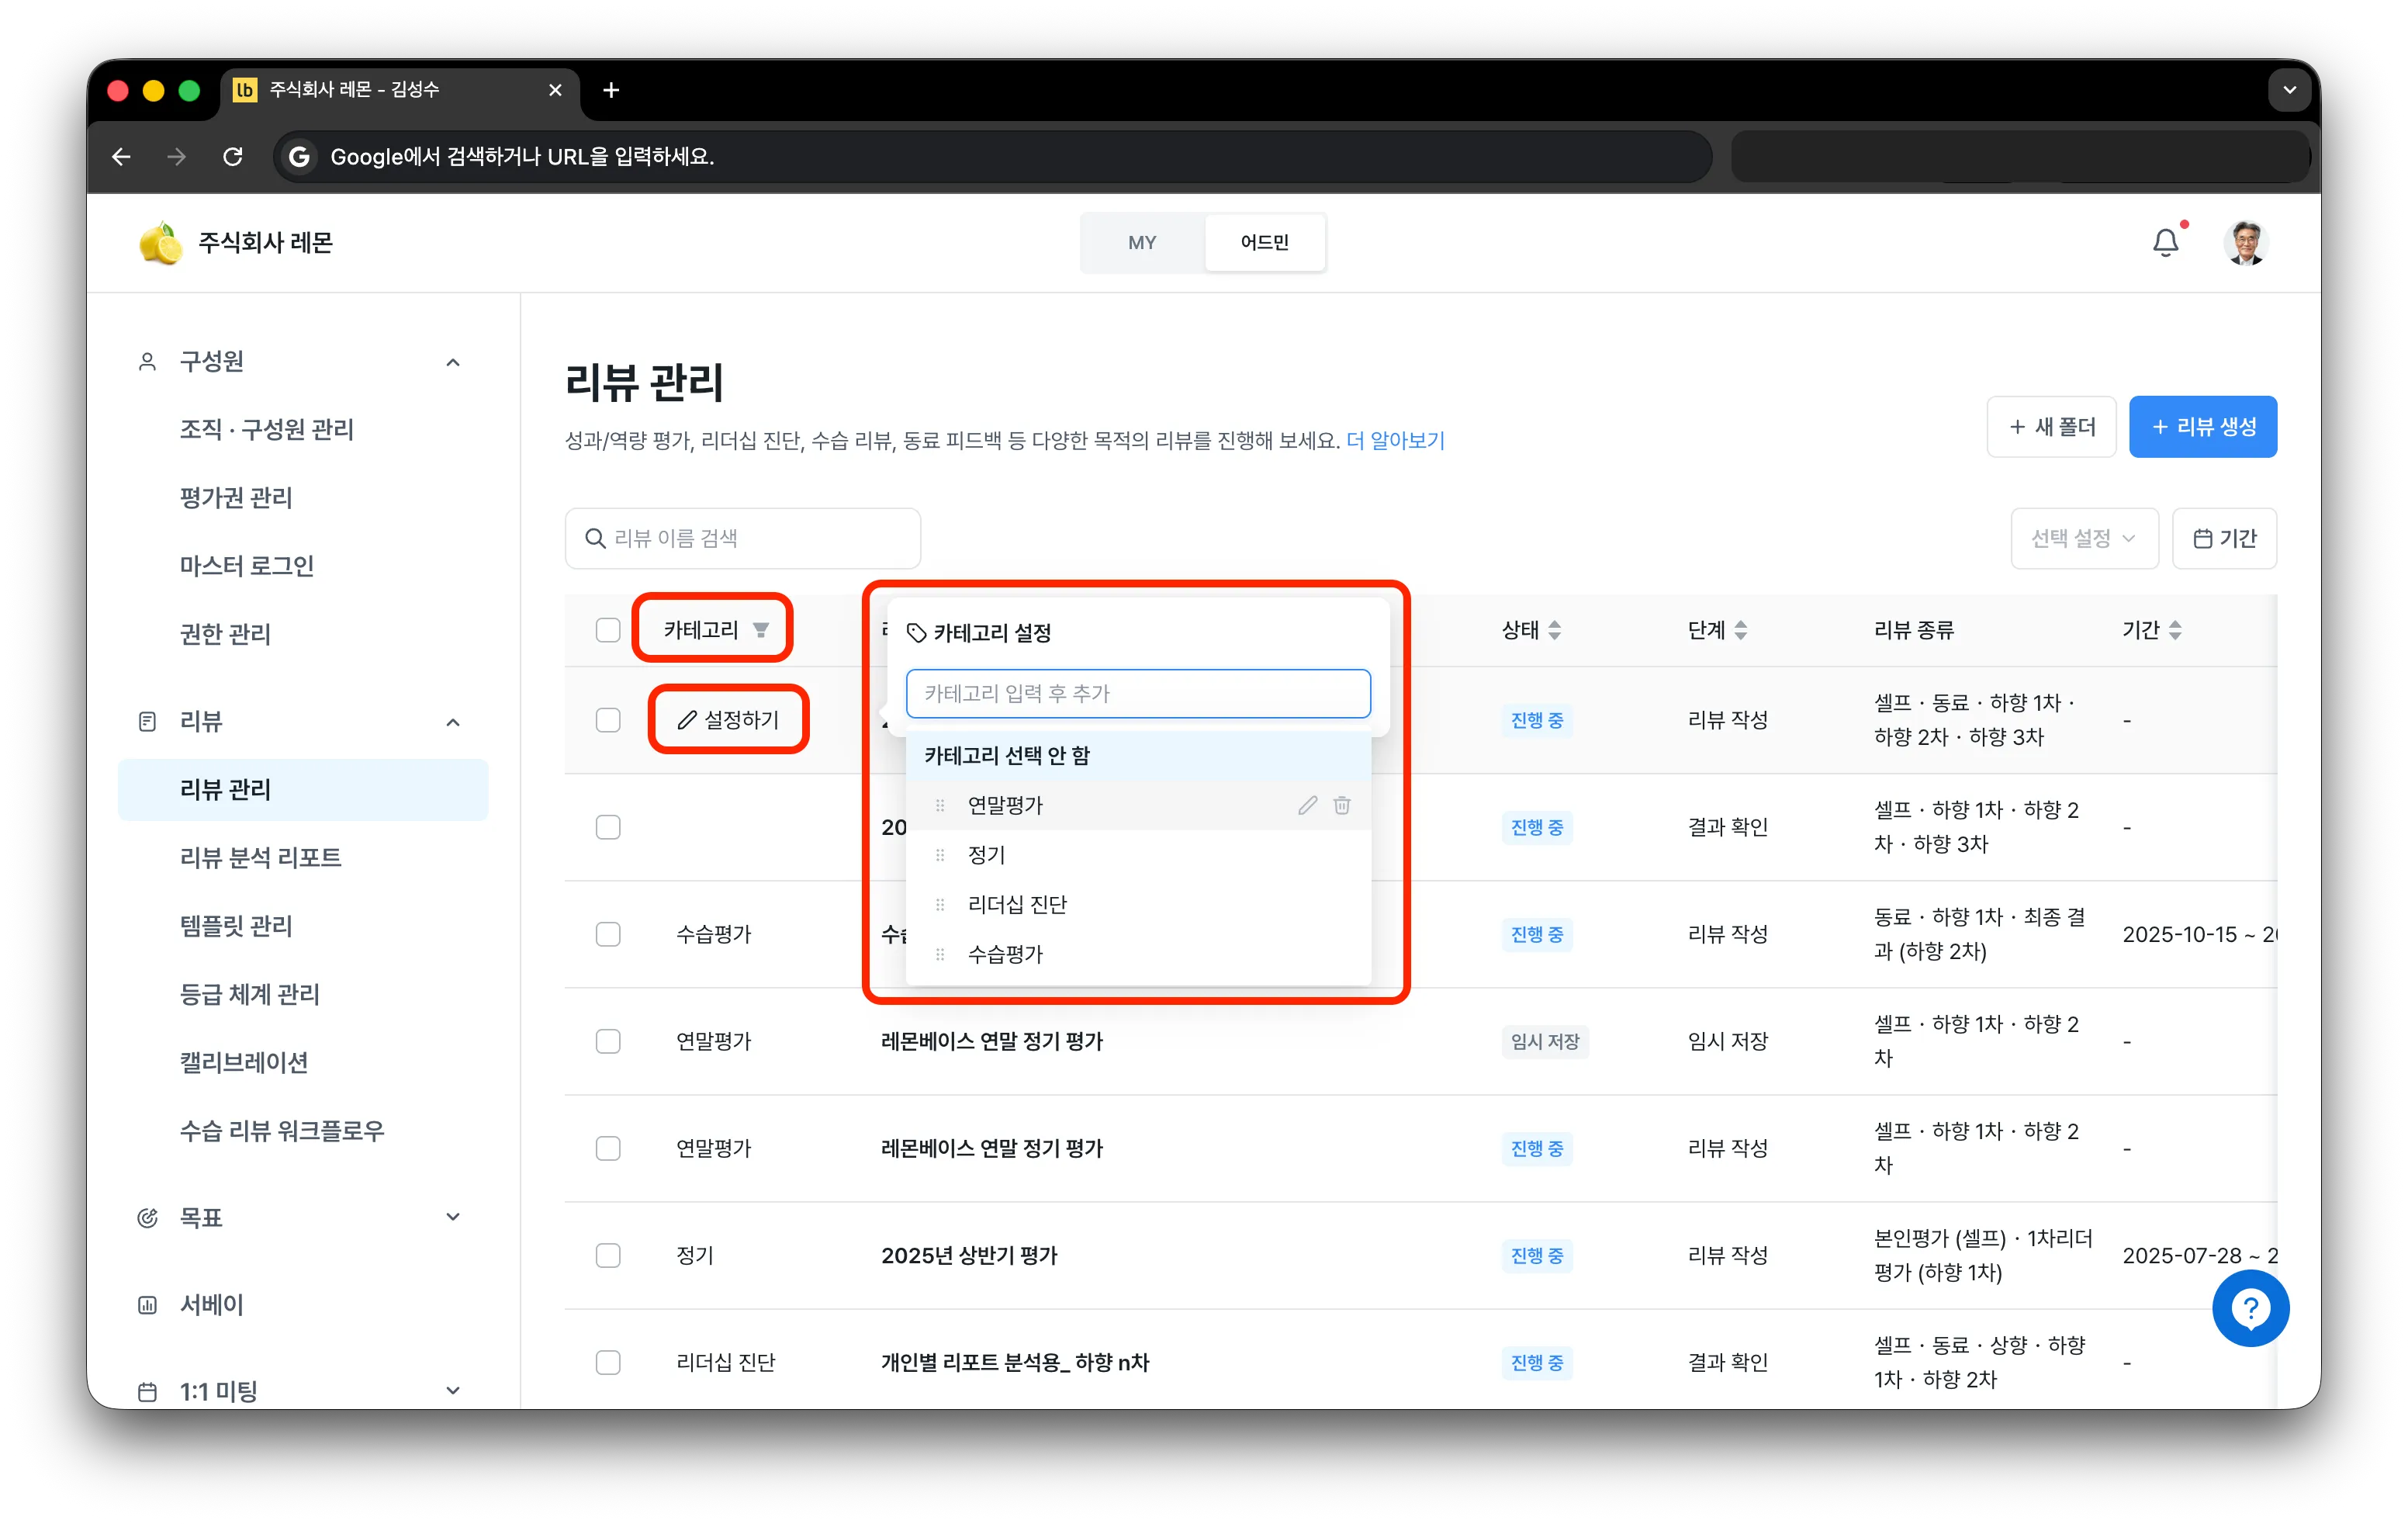Toggle the select-all header checkbox

point(608,630)
